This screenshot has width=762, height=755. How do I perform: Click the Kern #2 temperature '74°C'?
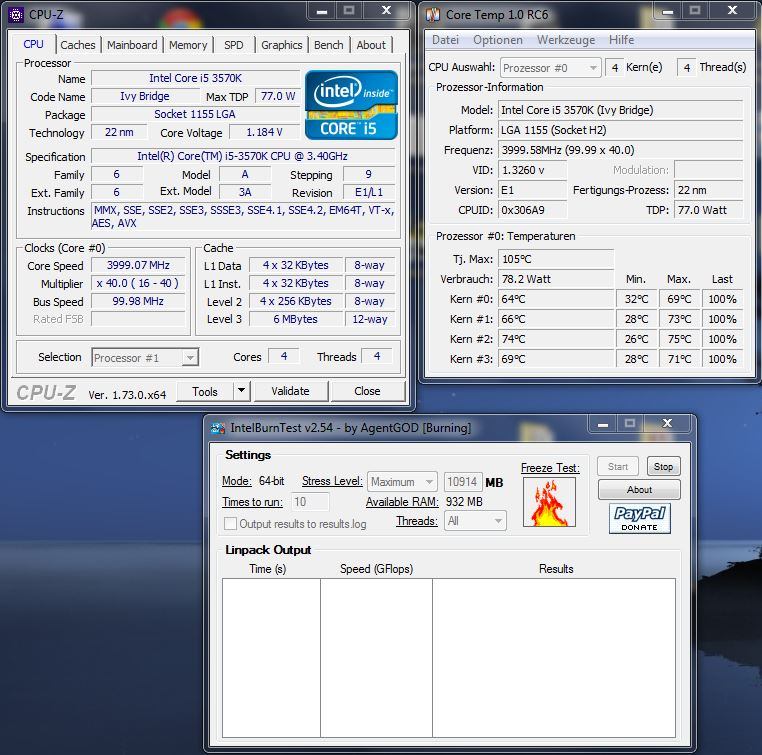point(555,339)
